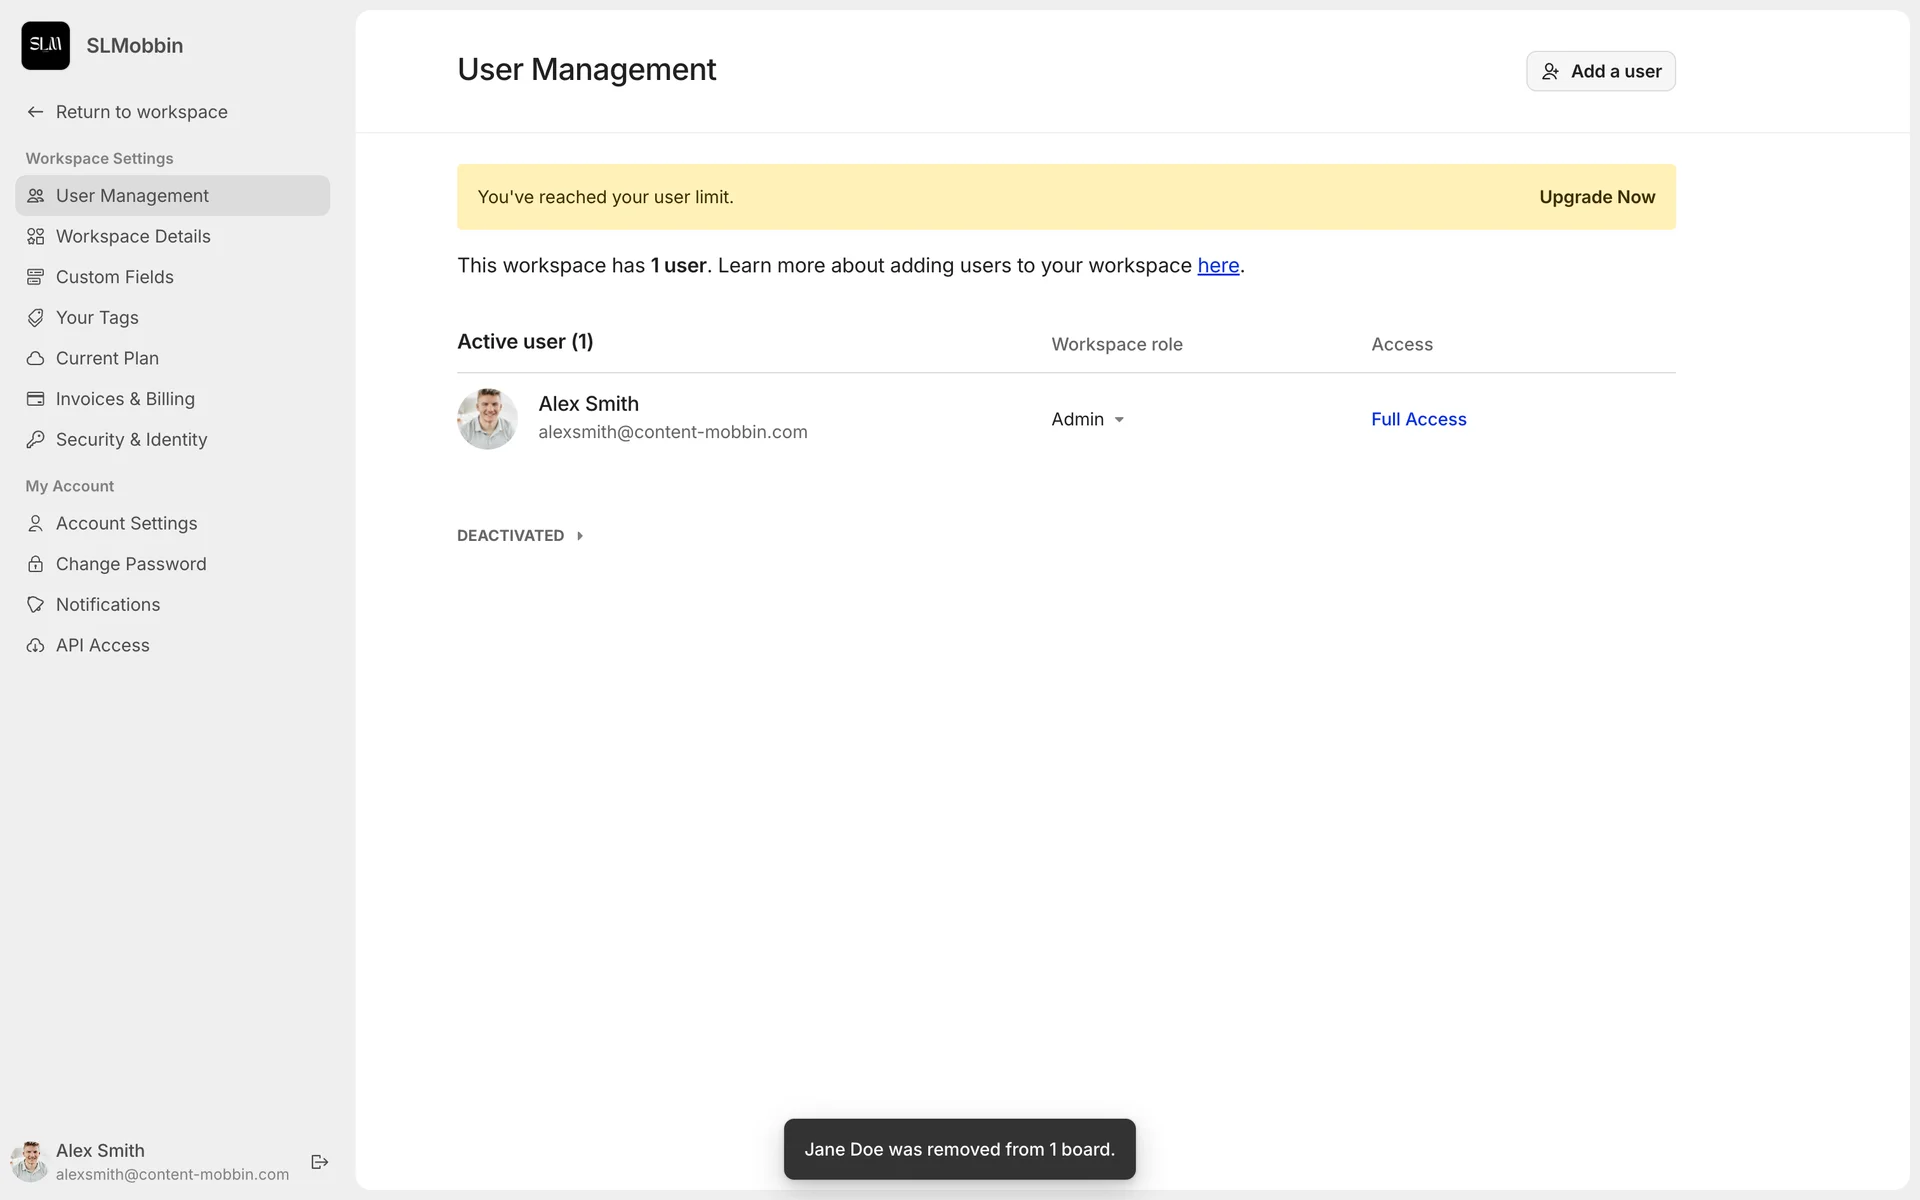Open the Admin workspace role dropdown
The width and height of the screenshot is (1920, 1200).
point(1087,419)
